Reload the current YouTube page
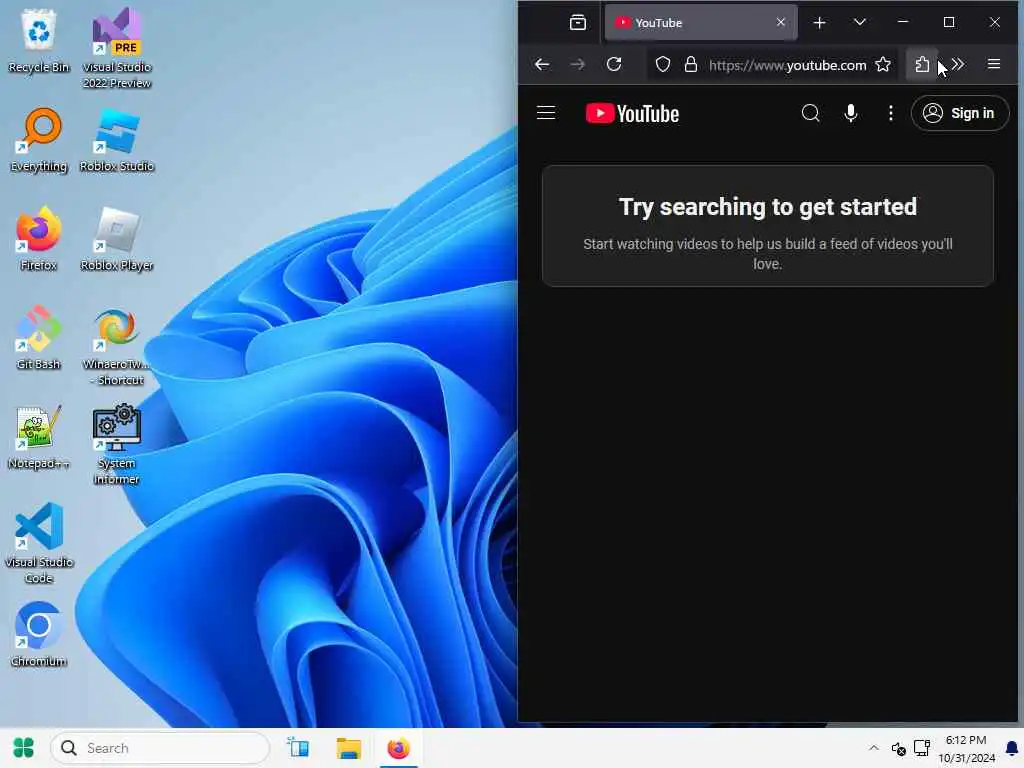 click(614, 64)
